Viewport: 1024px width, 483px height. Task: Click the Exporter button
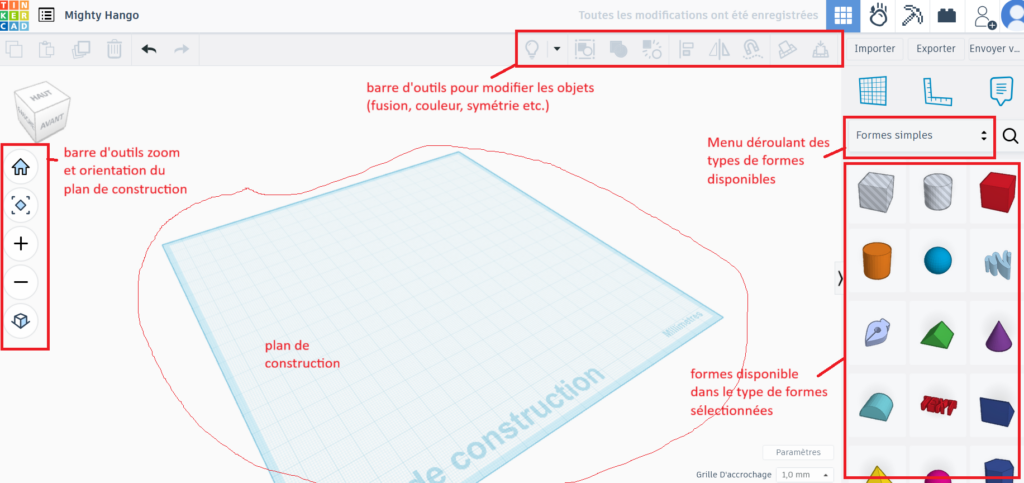tap(935, 48)
